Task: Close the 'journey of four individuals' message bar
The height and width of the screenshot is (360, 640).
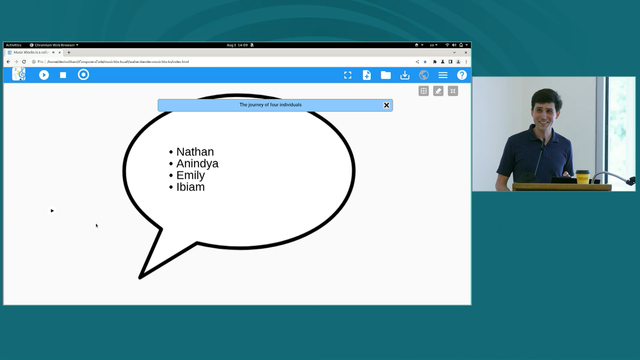Action: coord(387,105)
